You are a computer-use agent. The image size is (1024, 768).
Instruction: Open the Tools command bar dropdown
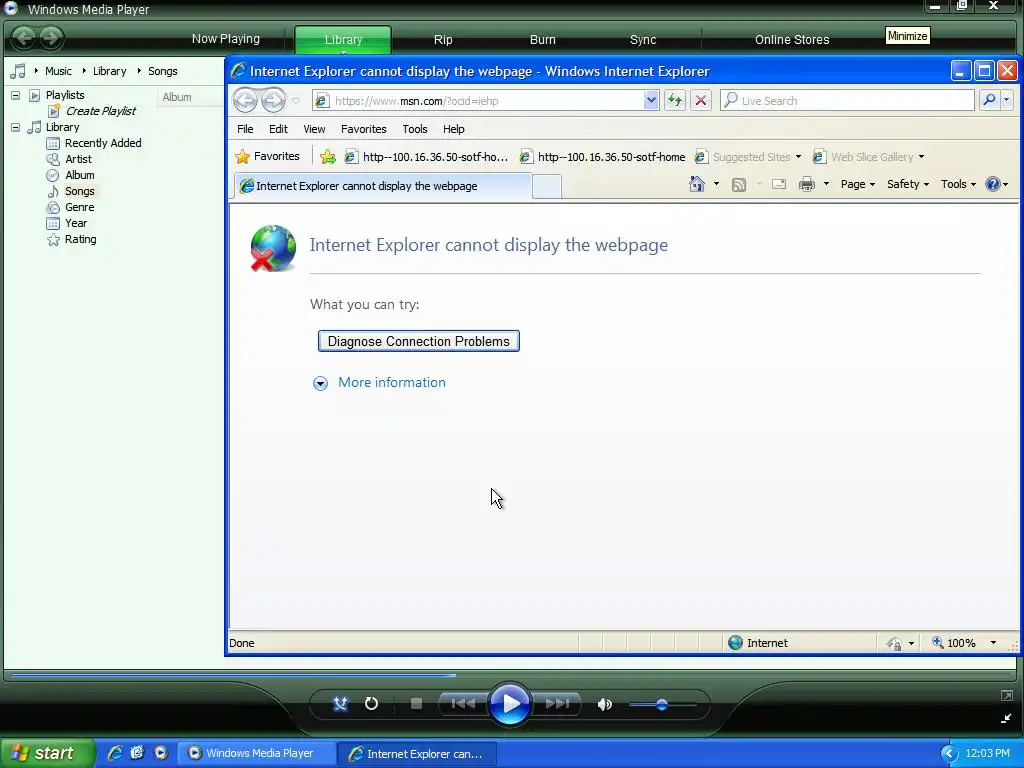[x=958, y=184]
